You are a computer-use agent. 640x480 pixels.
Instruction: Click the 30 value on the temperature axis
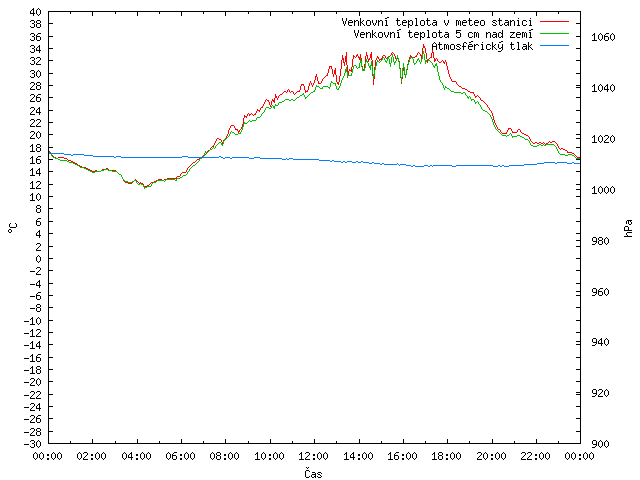pyautogui.click(x=36, y=74)
